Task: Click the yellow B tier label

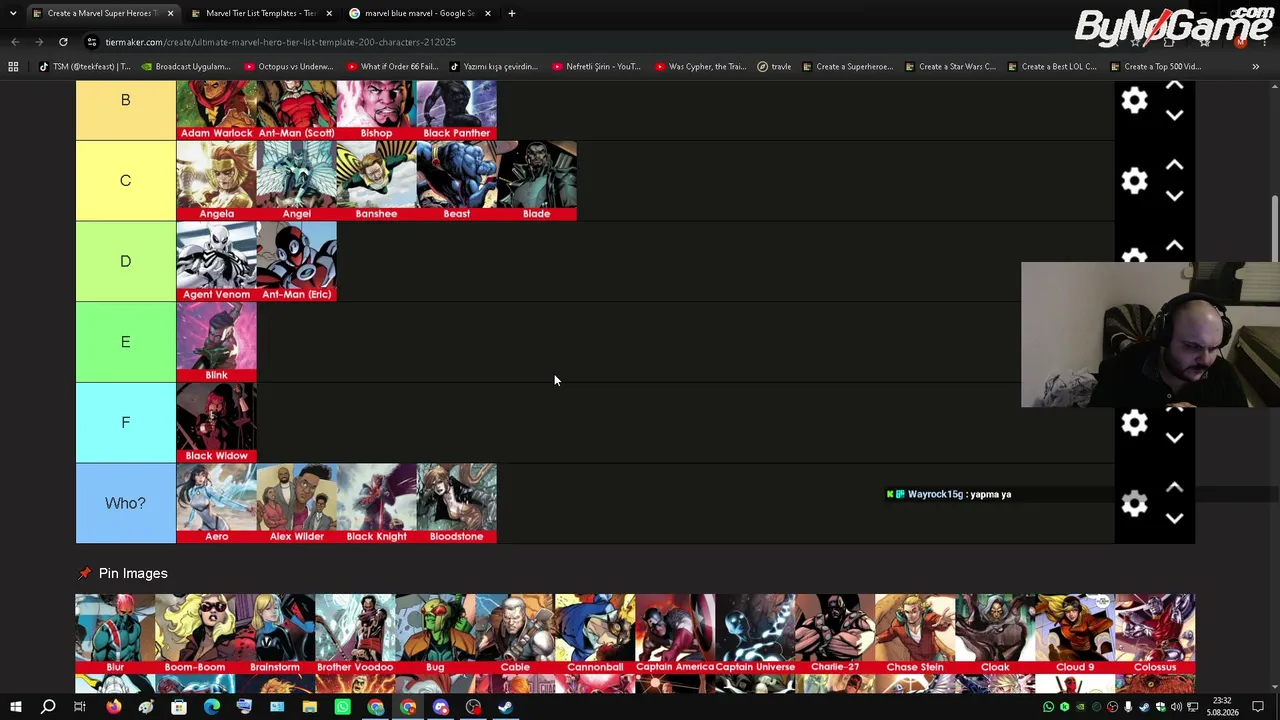Action: point(125,110)
